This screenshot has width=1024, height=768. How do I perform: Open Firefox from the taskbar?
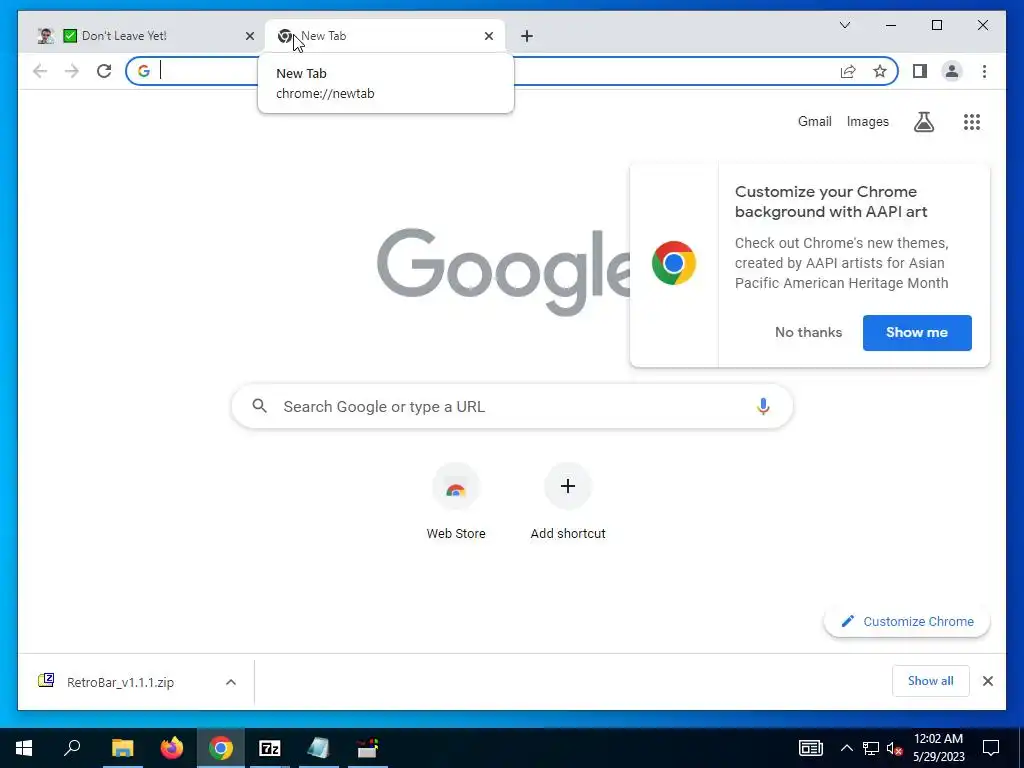[172, 748]
